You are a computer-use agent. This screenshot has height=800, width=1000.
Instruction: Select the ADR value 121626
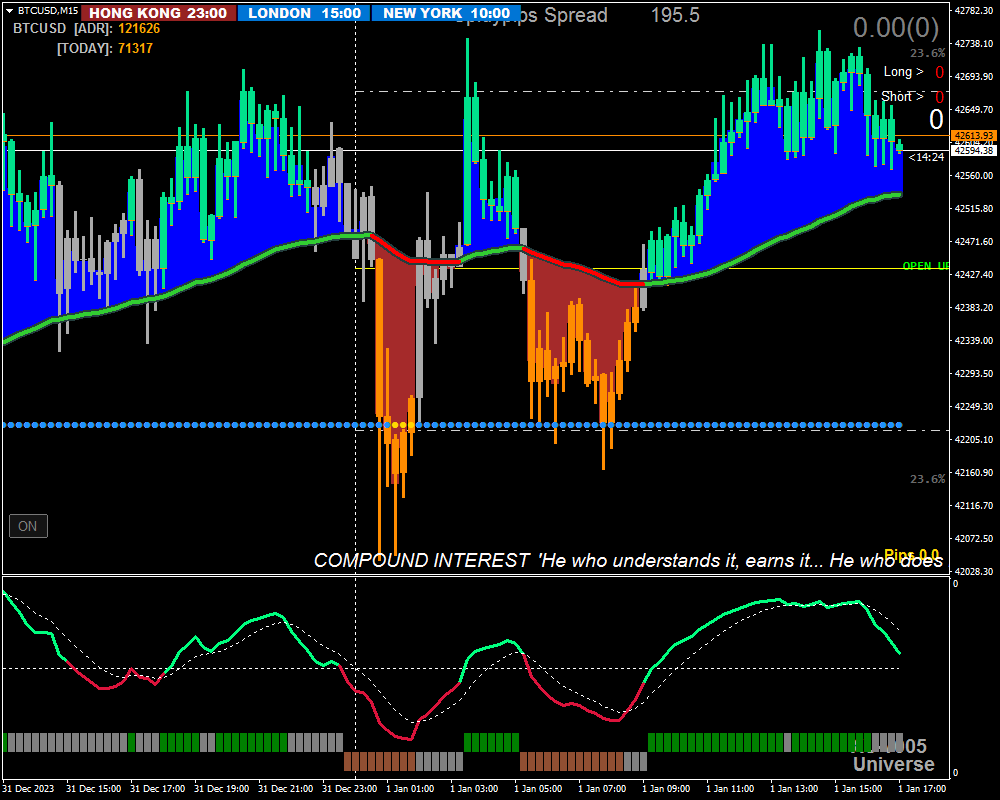(x=139, y=29)
